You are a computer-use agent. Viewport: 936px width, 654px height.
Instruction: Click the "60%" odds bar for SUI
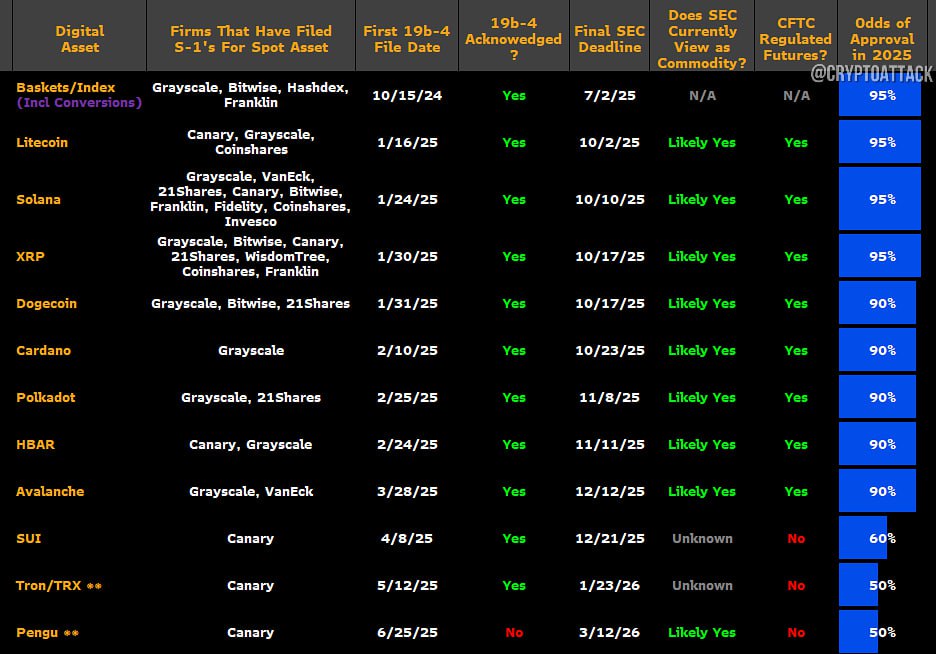tap(863, 538)
